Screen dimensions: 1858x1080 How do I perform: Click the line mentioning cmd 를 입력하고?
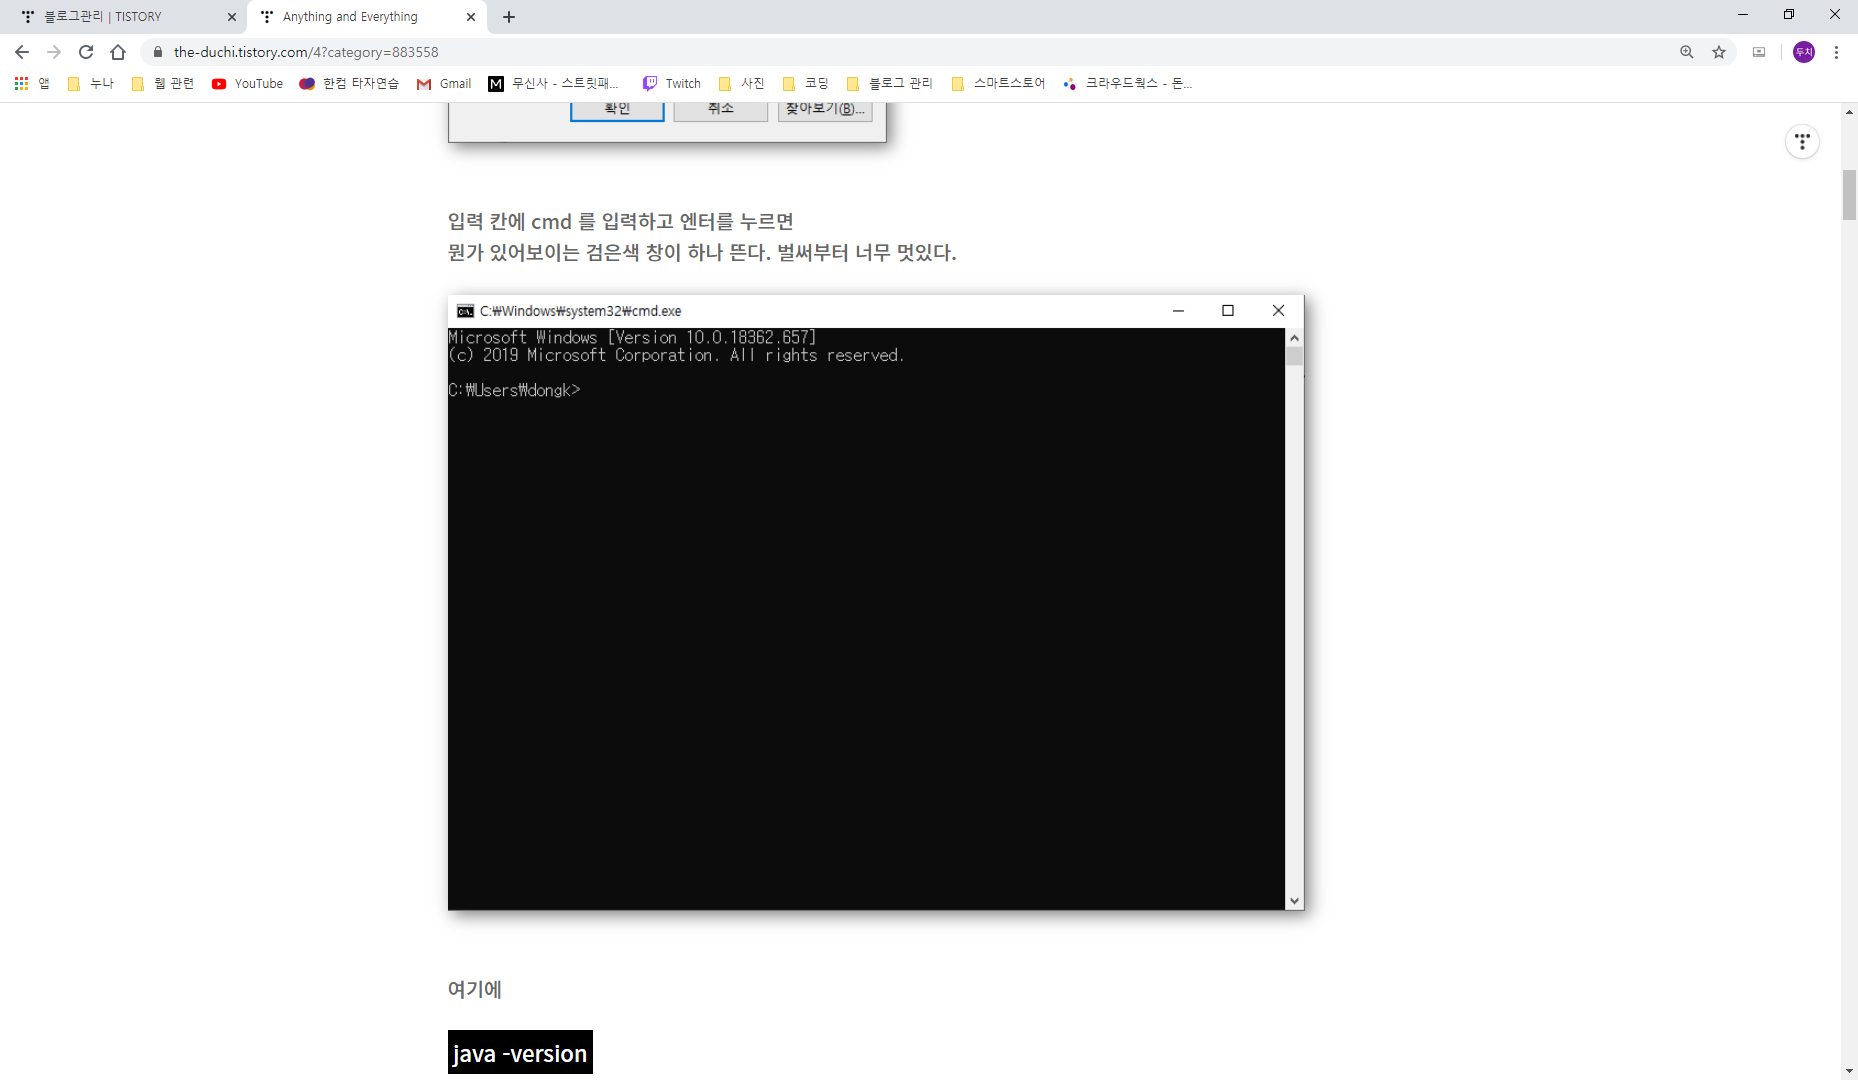coord(620,222)
